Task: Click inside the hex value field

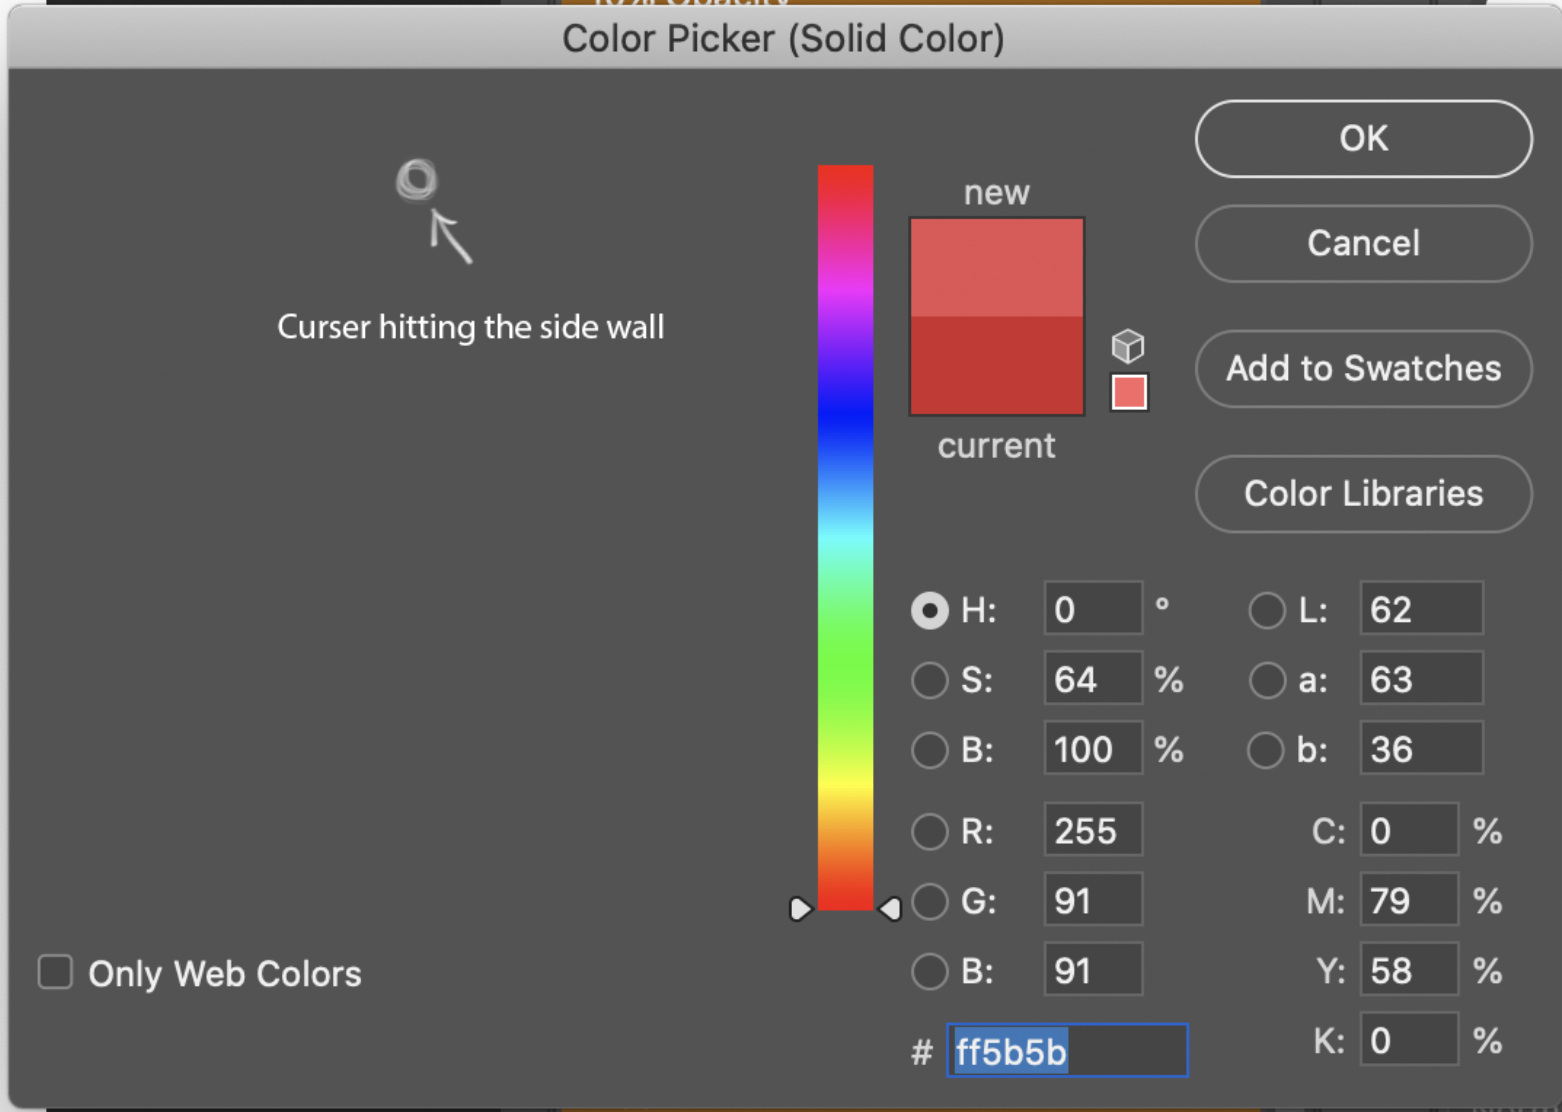Action: pyautogui.click(x=1065, y=1051)
